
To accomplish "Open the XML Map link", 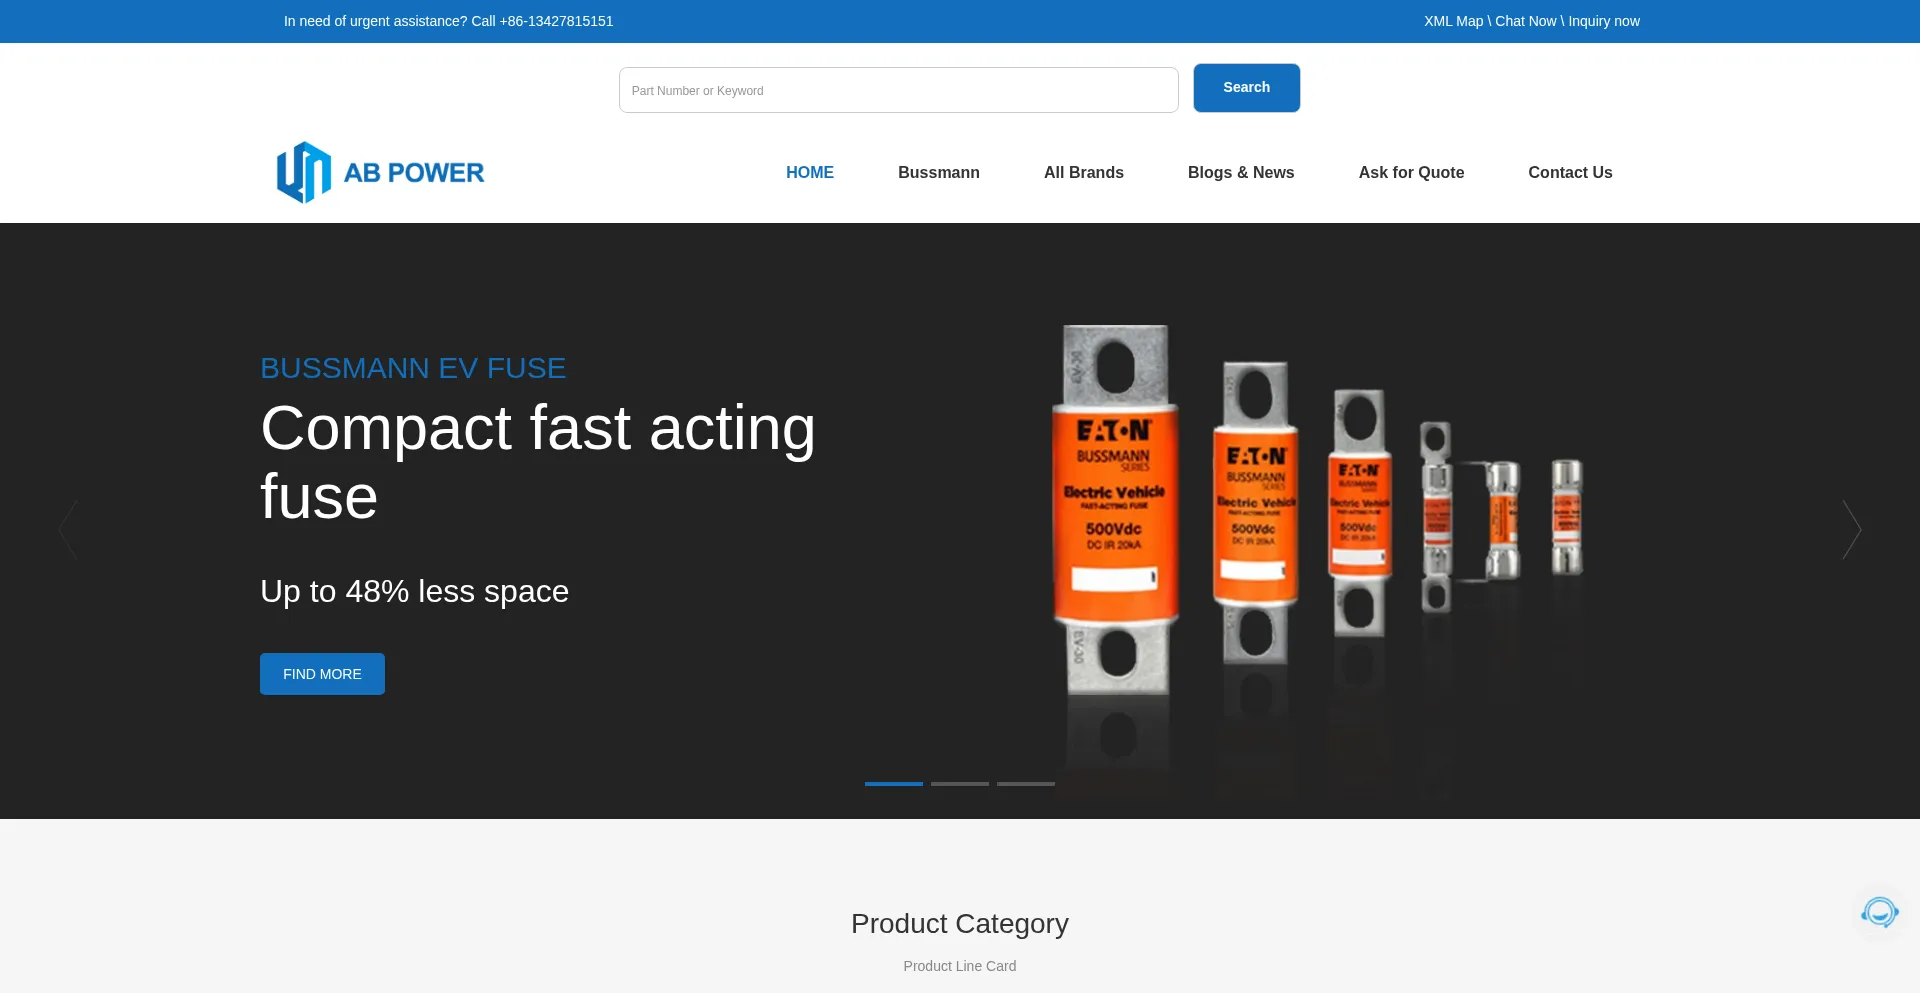I will [x=1454, y=21].
